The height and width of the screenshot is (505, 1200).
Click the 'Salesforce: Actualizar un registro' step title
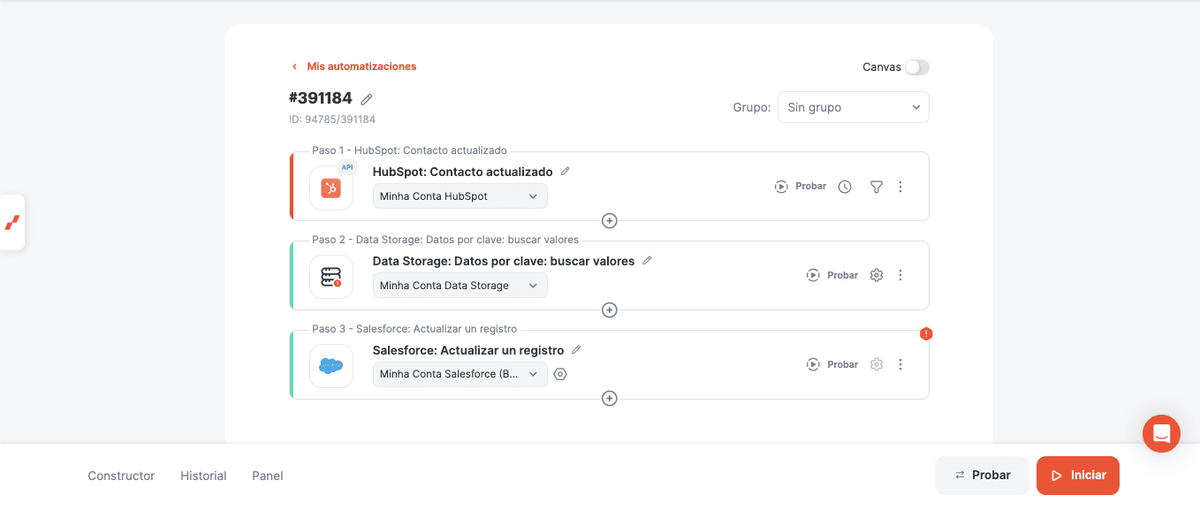coord(468,350)
